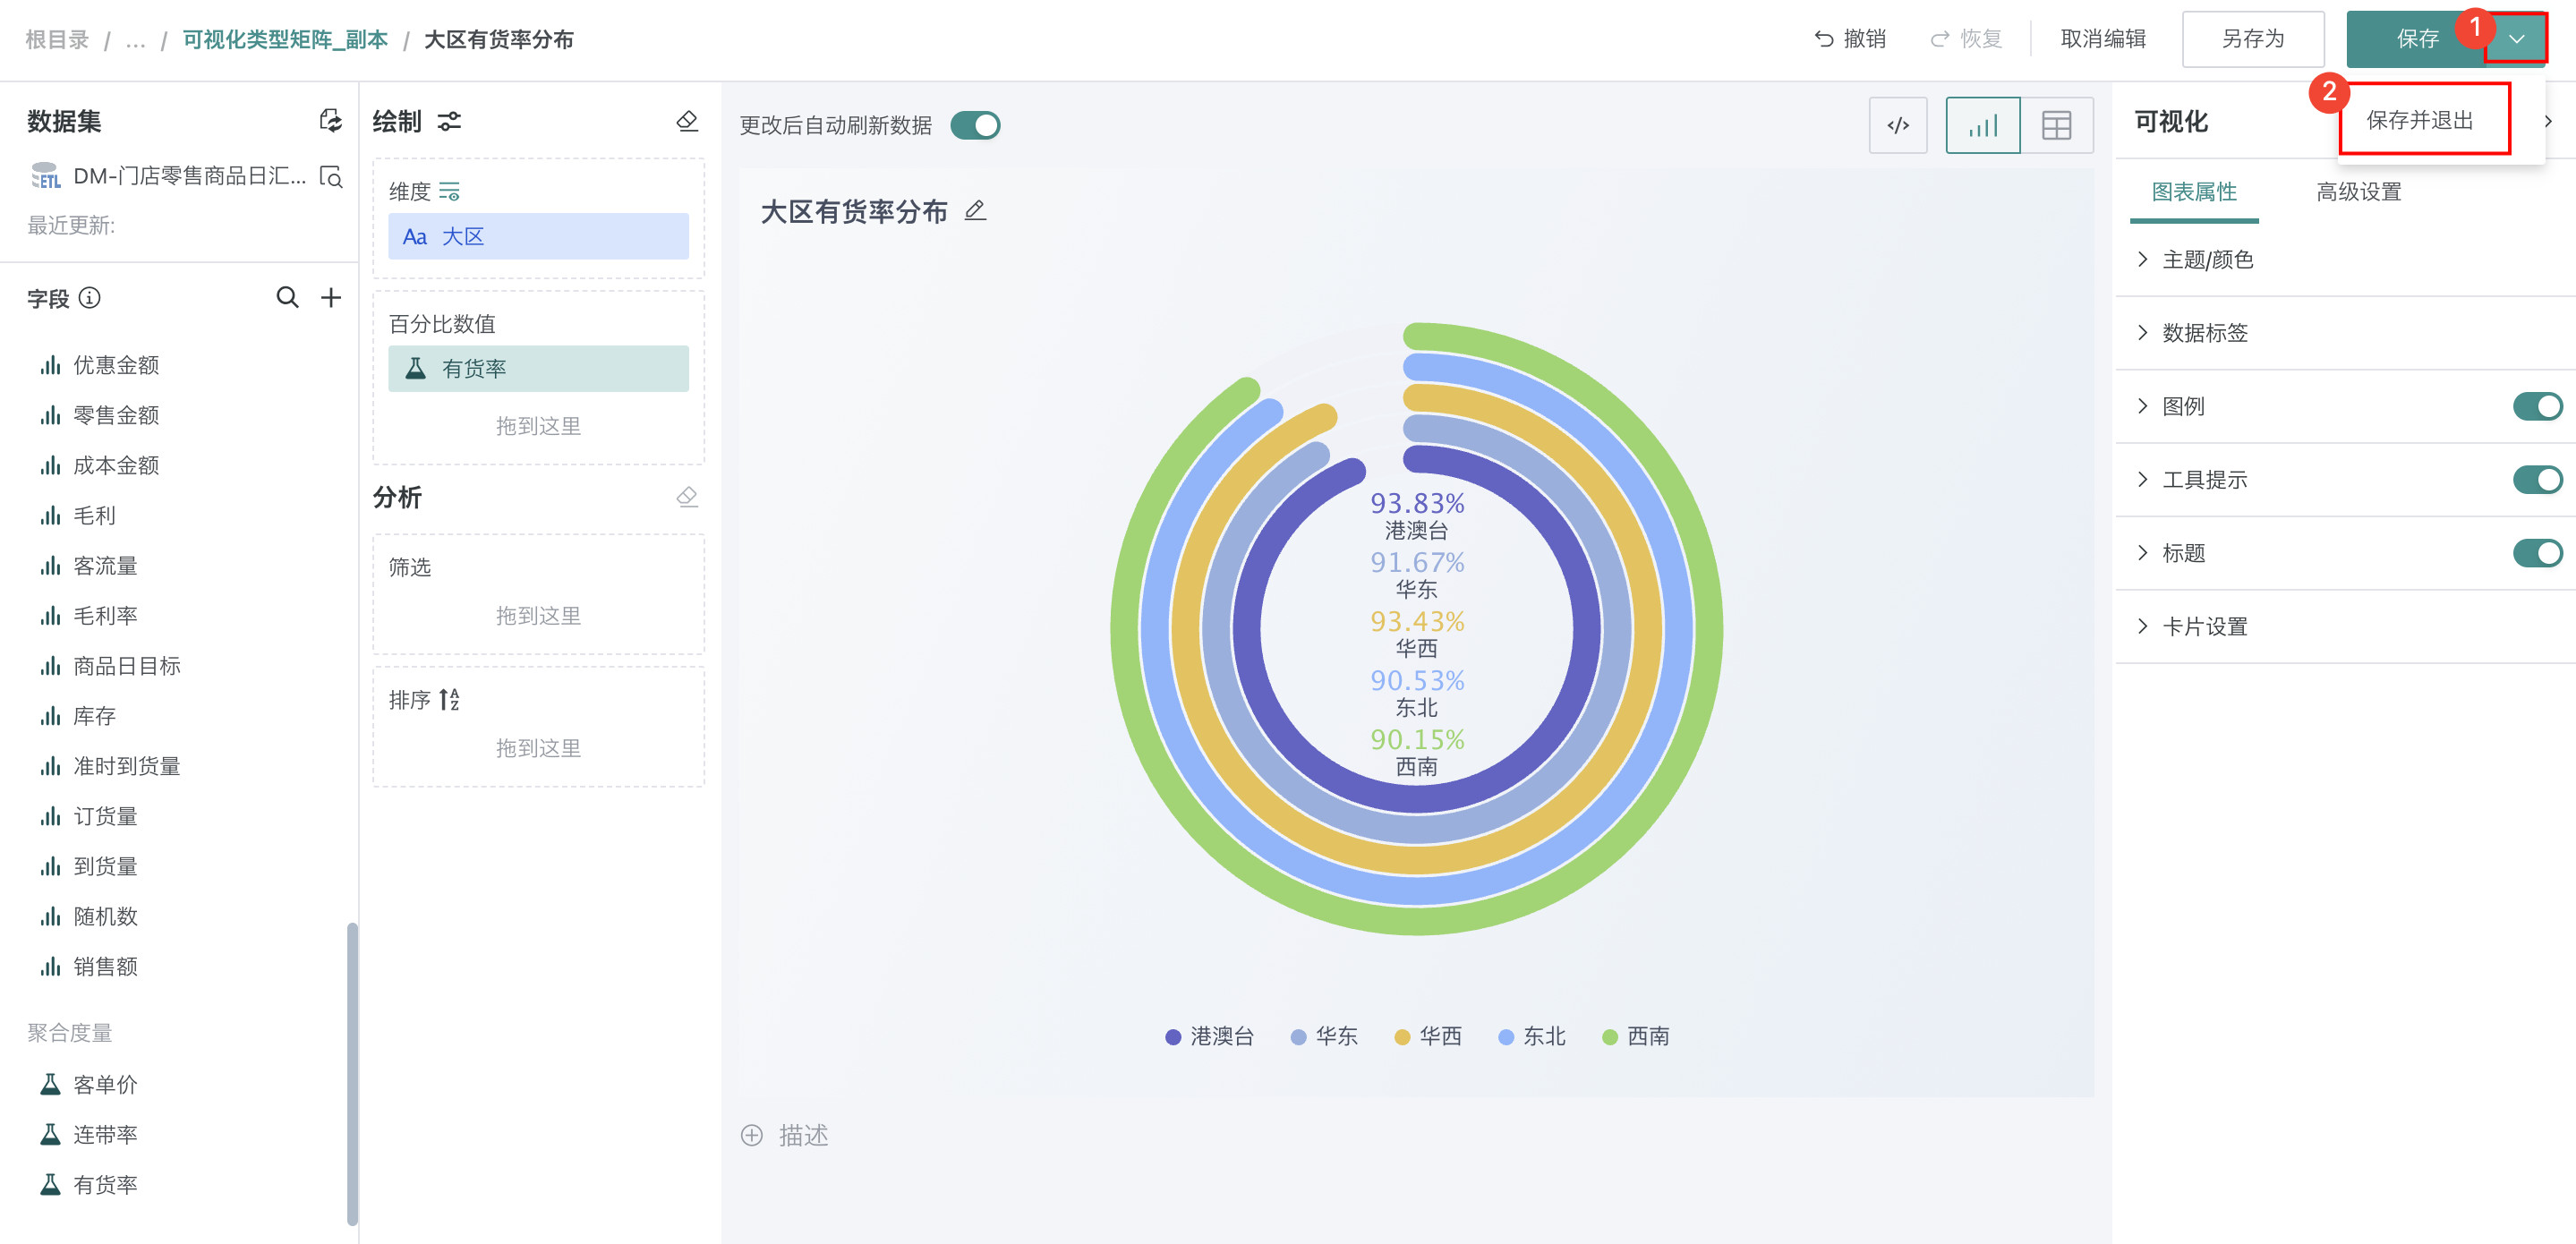Switch to table view icon
Viewport: 2576px width, 1244px height.
2056,125
